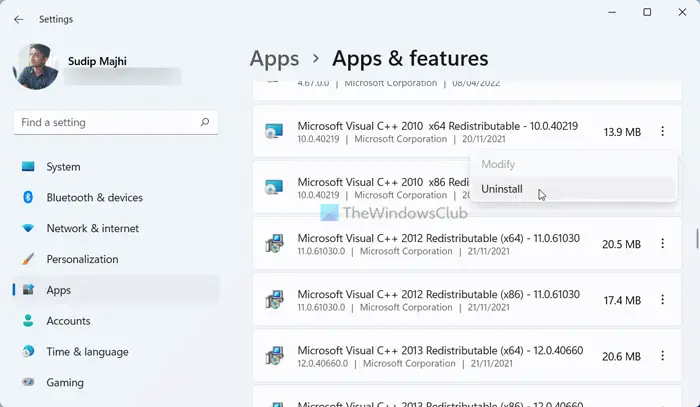Click the 12.0.40660.0 version number
This screenshot has width=700, height=407.
click(x=322, y=363)
